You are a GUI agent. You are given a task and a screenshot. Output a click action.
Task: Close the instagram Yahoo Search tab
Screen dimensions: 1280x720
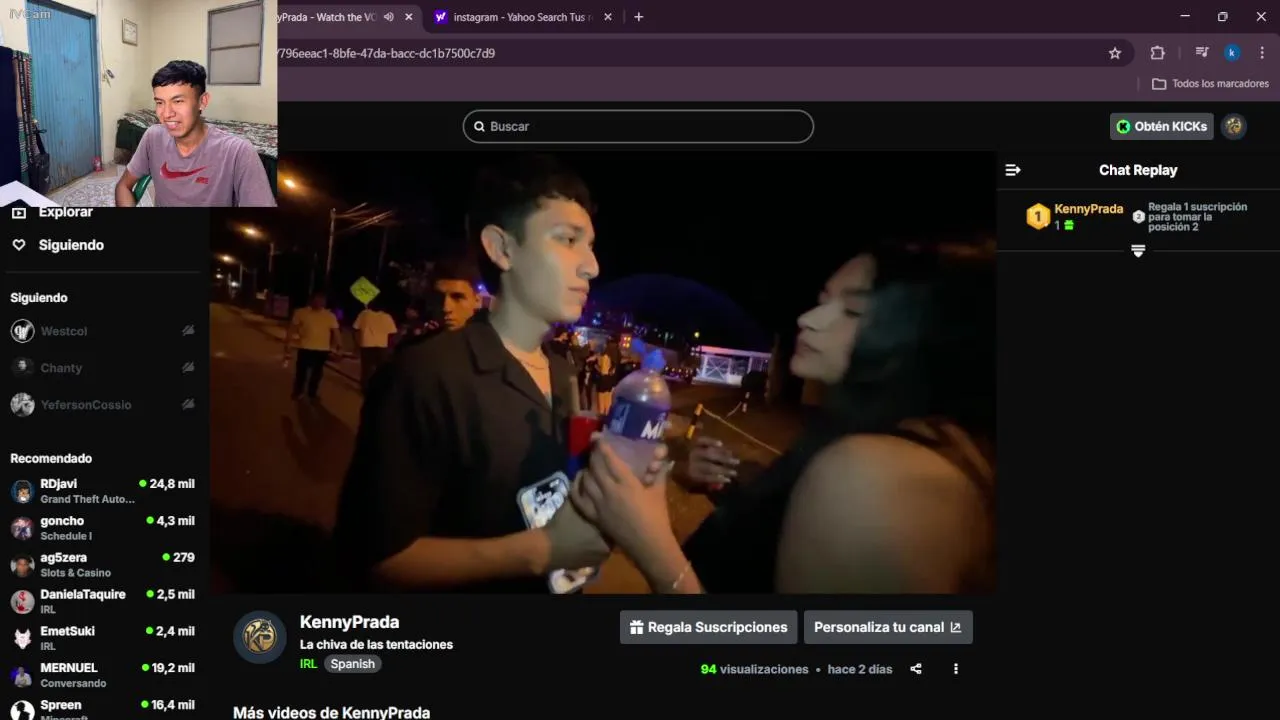tap(609, 17)
